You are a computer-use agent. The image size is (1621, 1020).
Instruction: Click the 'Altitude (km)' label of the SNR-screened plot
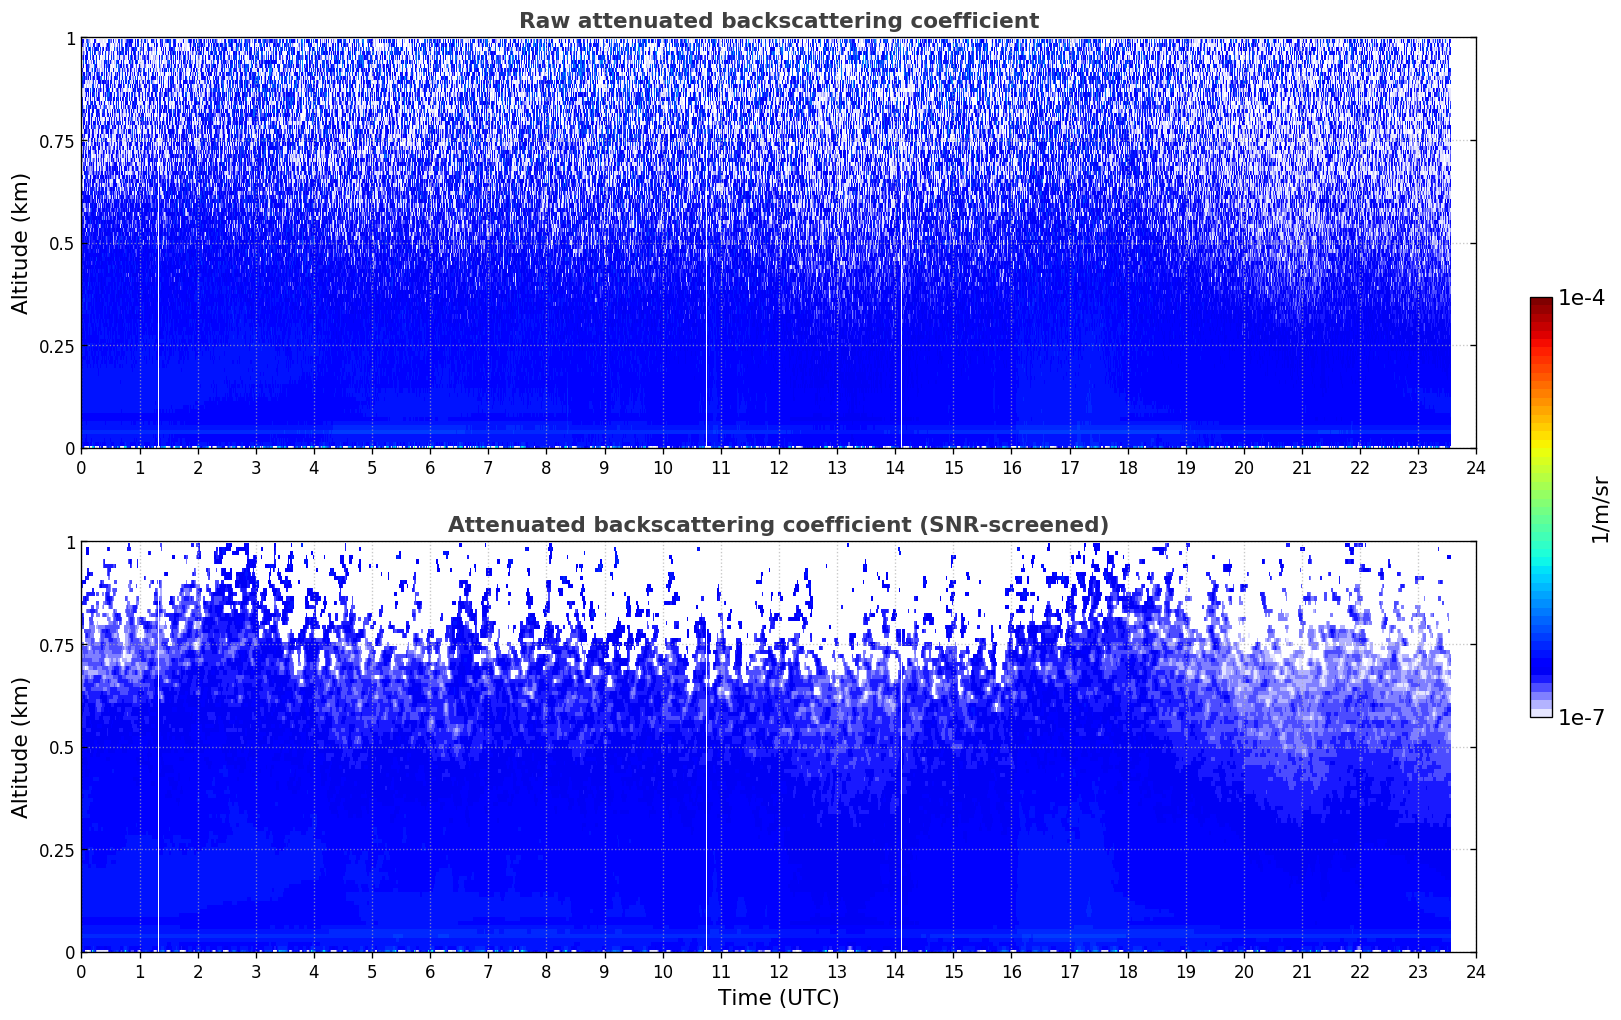point(21,747)
